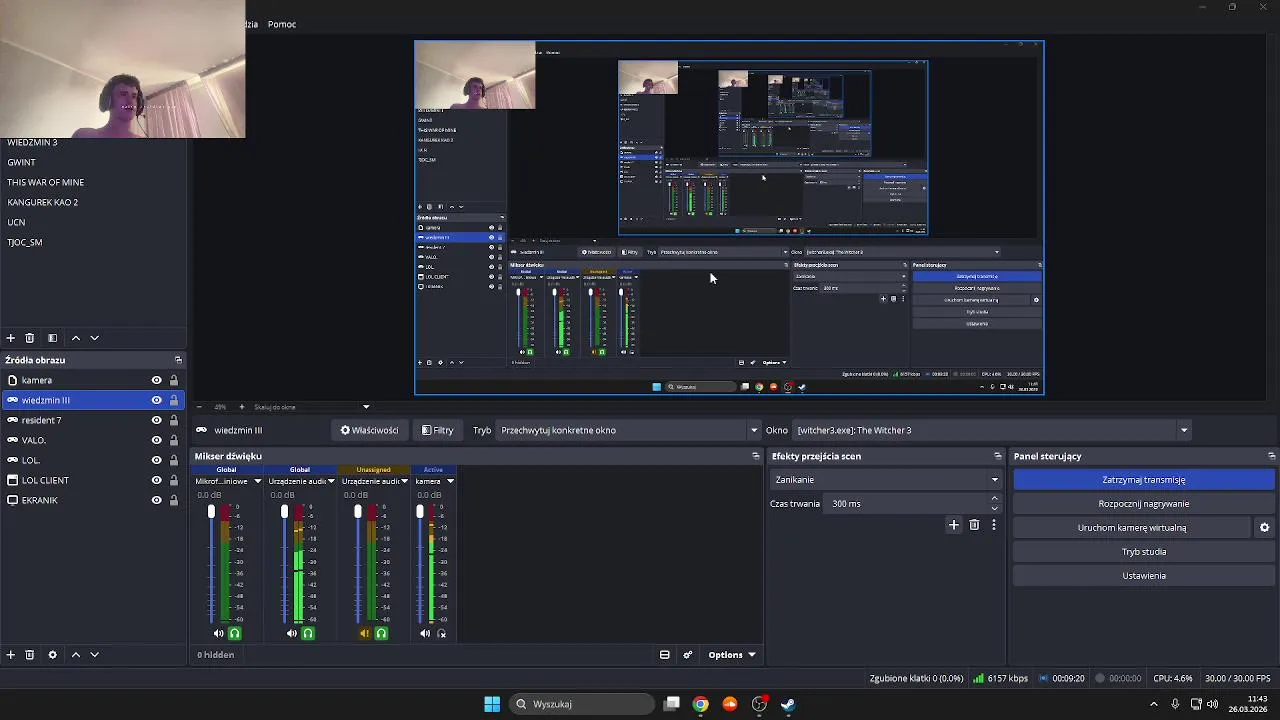Undock the Panel sterujący dock
Image resolution: width=1280 pixels, height=720 pixels.
pyautogui.click(x=1271, y=456)
